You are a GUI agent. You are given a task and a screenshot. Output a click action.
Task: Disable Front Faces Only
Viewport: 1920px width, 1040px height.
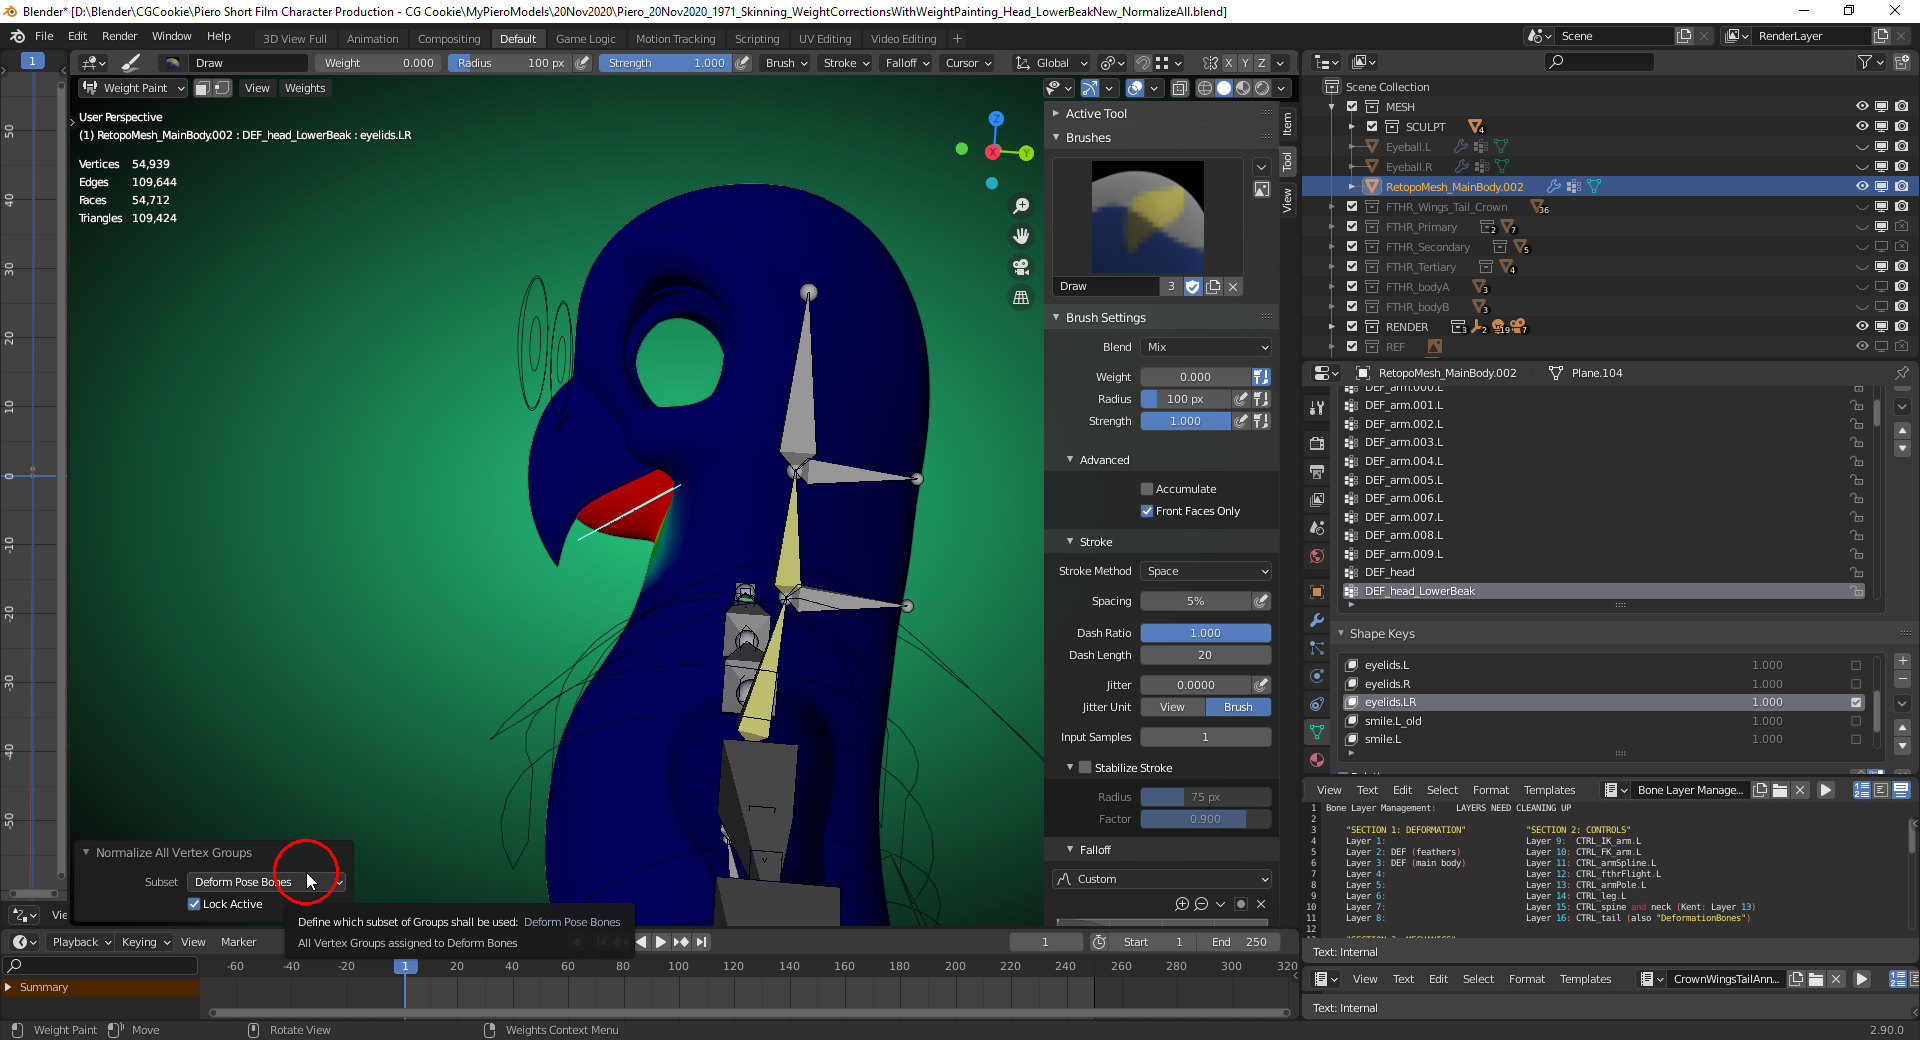pos(1148,511)
